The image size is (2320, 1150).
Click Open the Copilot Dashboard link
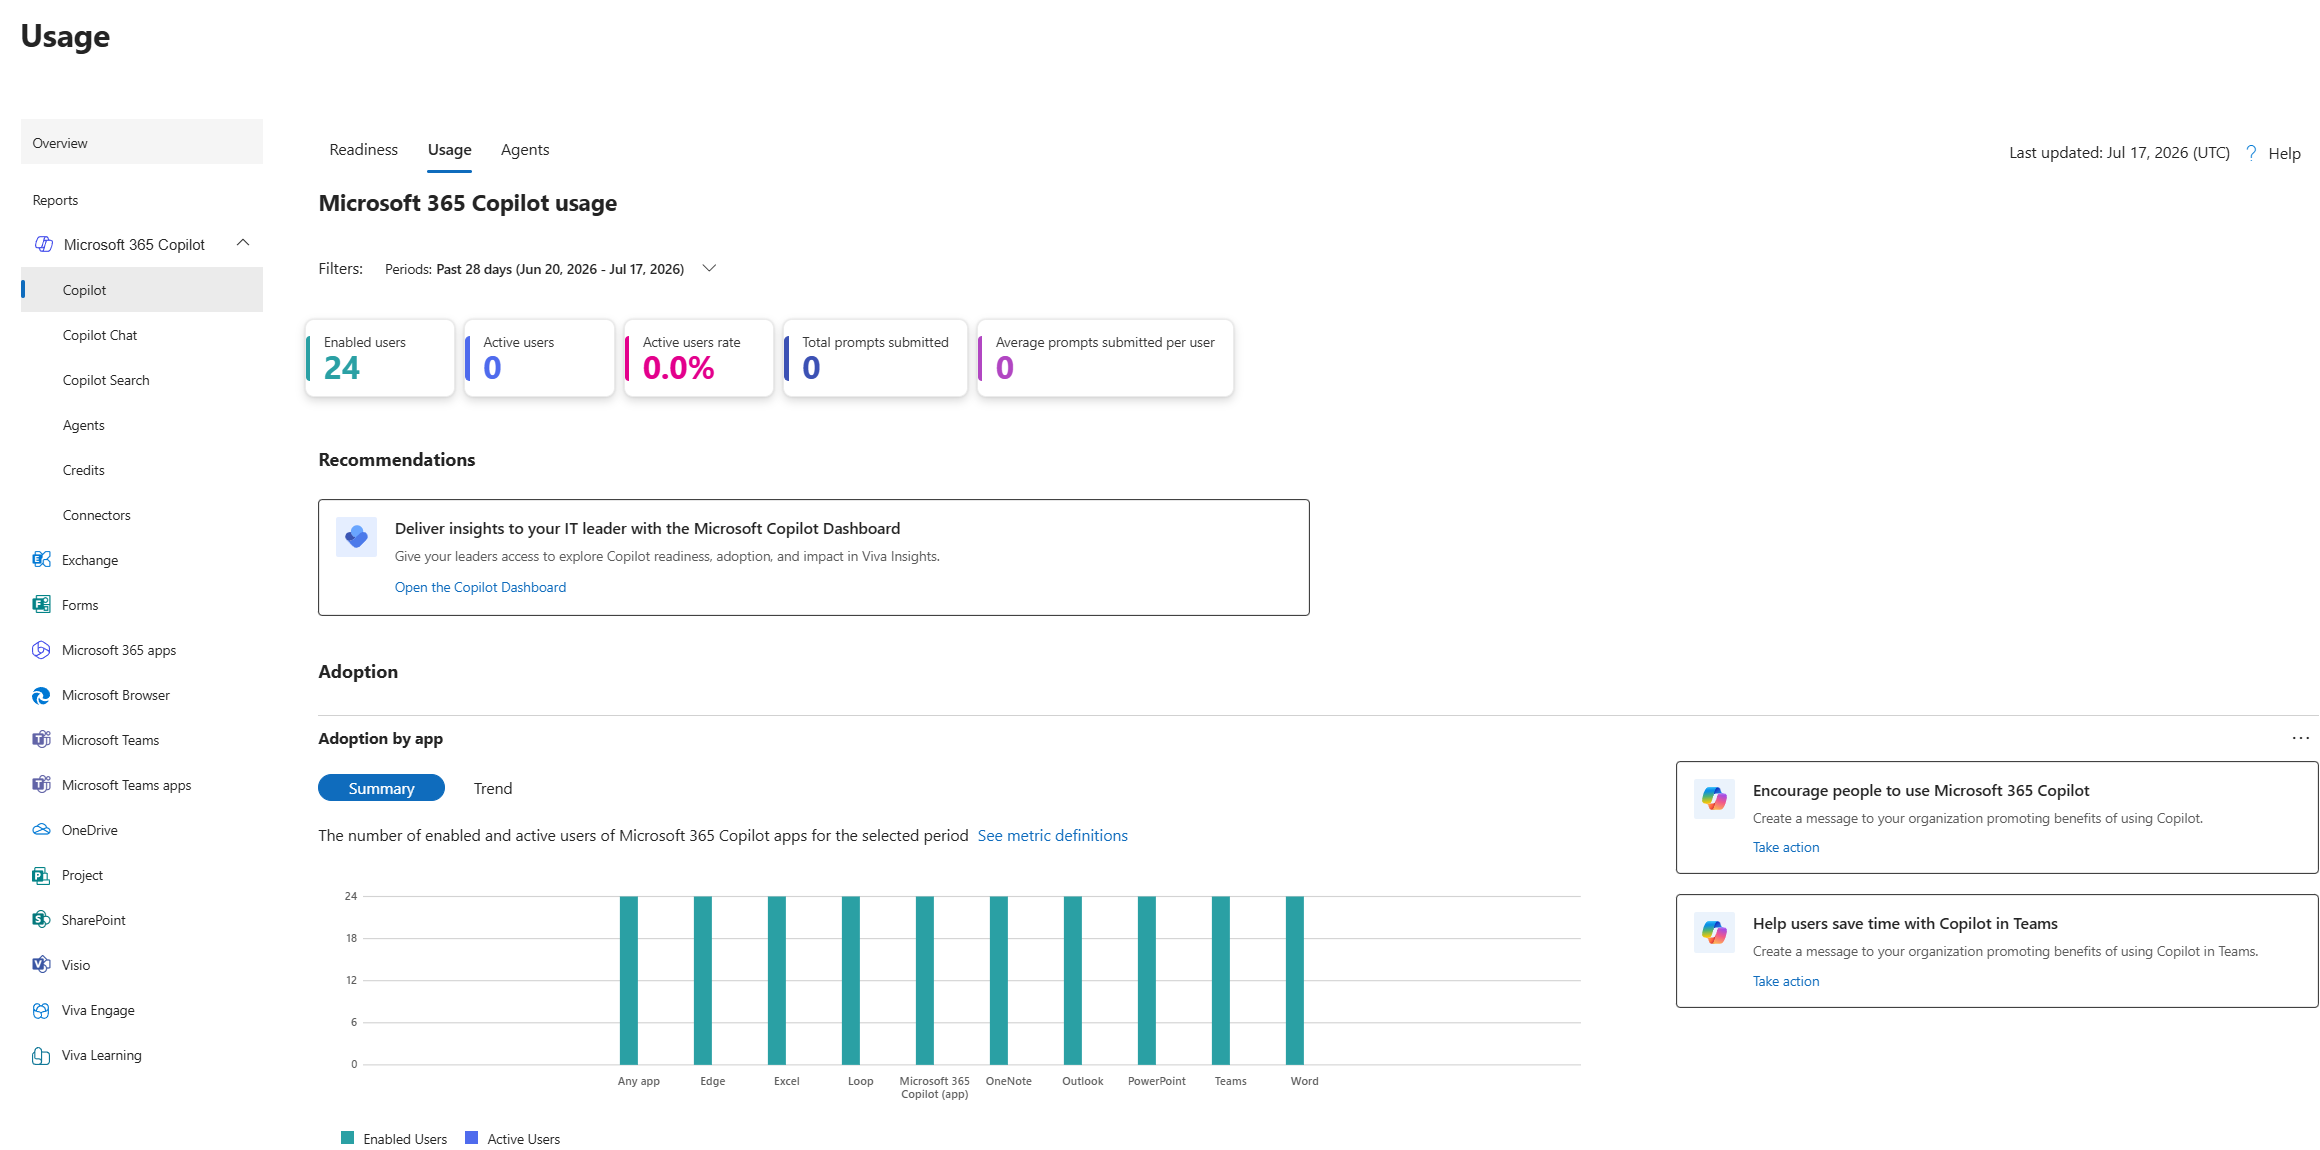pos(480,587)
